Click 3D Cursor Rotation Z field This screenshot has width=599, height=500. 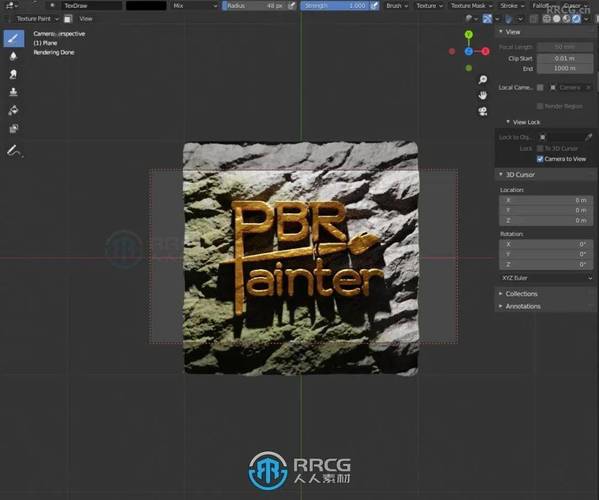(546, 264)
